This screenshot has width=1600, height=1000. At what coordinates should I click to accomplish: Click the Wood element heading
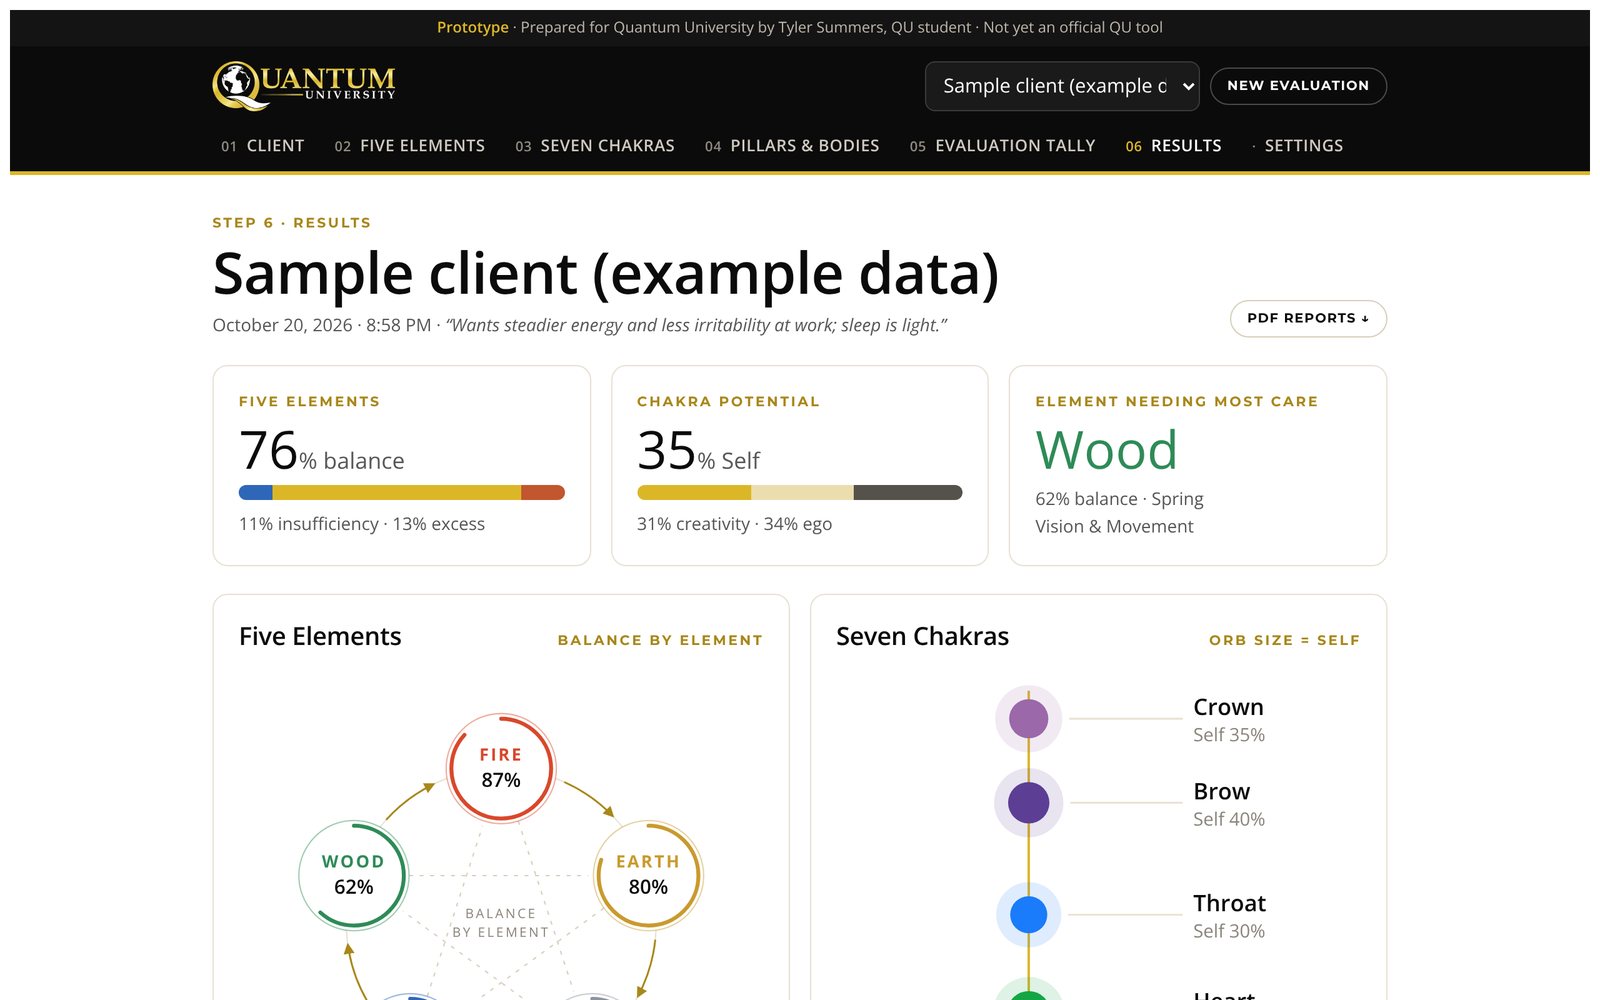tap(1107, 450)
